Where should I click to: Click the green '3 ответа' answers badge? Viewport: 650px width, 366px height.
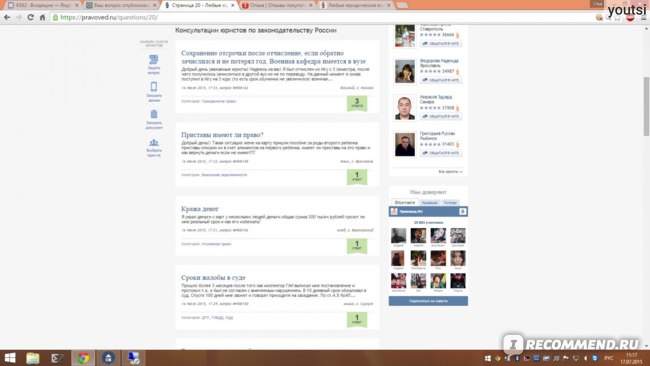click(x=357, y=103)
